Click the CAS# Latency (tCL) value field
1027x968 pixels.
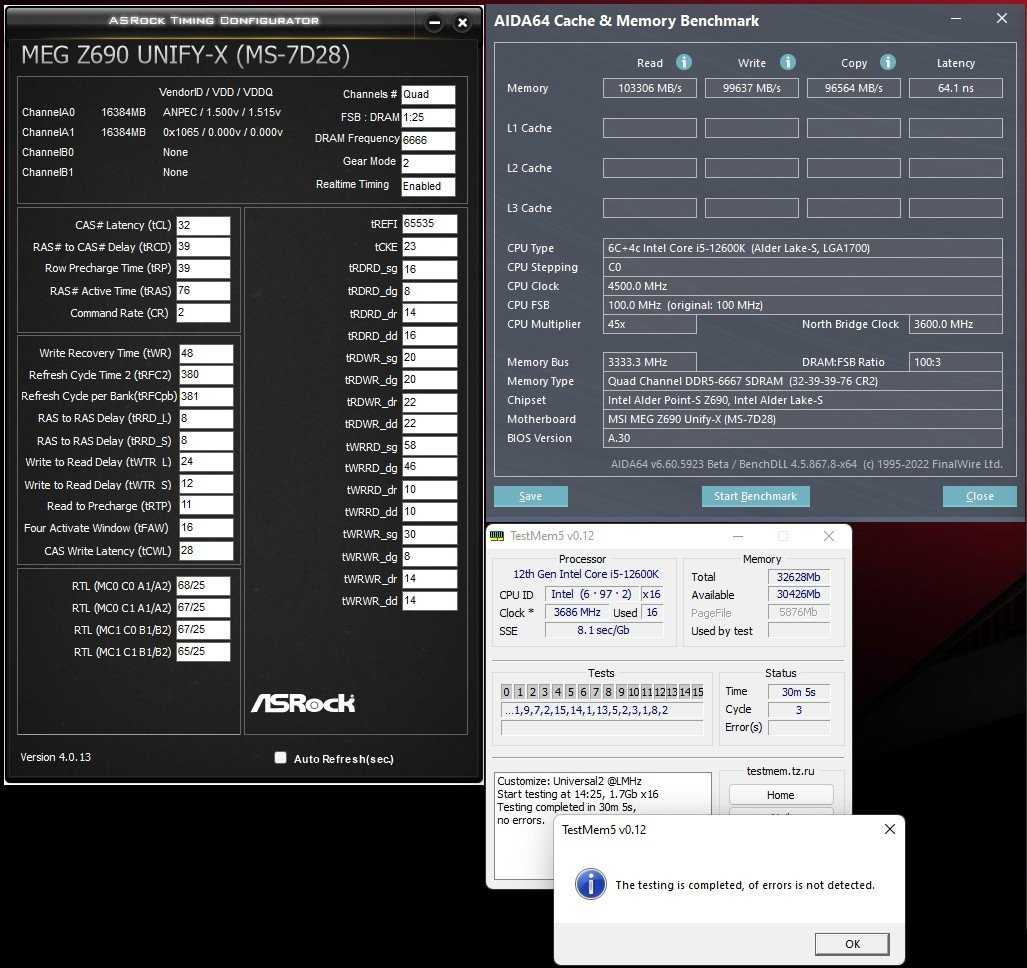pos(203,226)
